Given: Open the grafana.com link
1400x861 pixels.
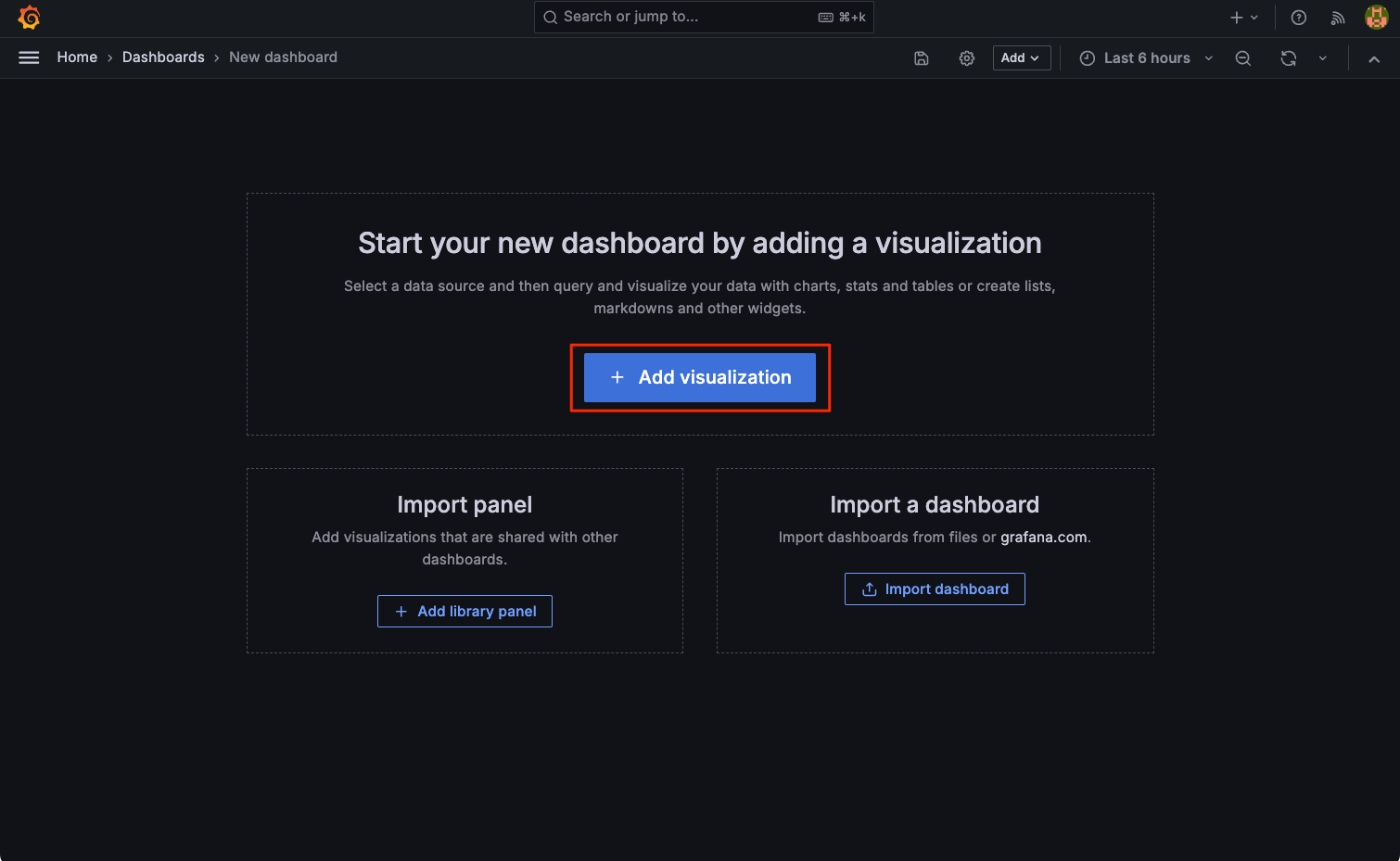Looking at the screenshot, I should click(1043, 537).
